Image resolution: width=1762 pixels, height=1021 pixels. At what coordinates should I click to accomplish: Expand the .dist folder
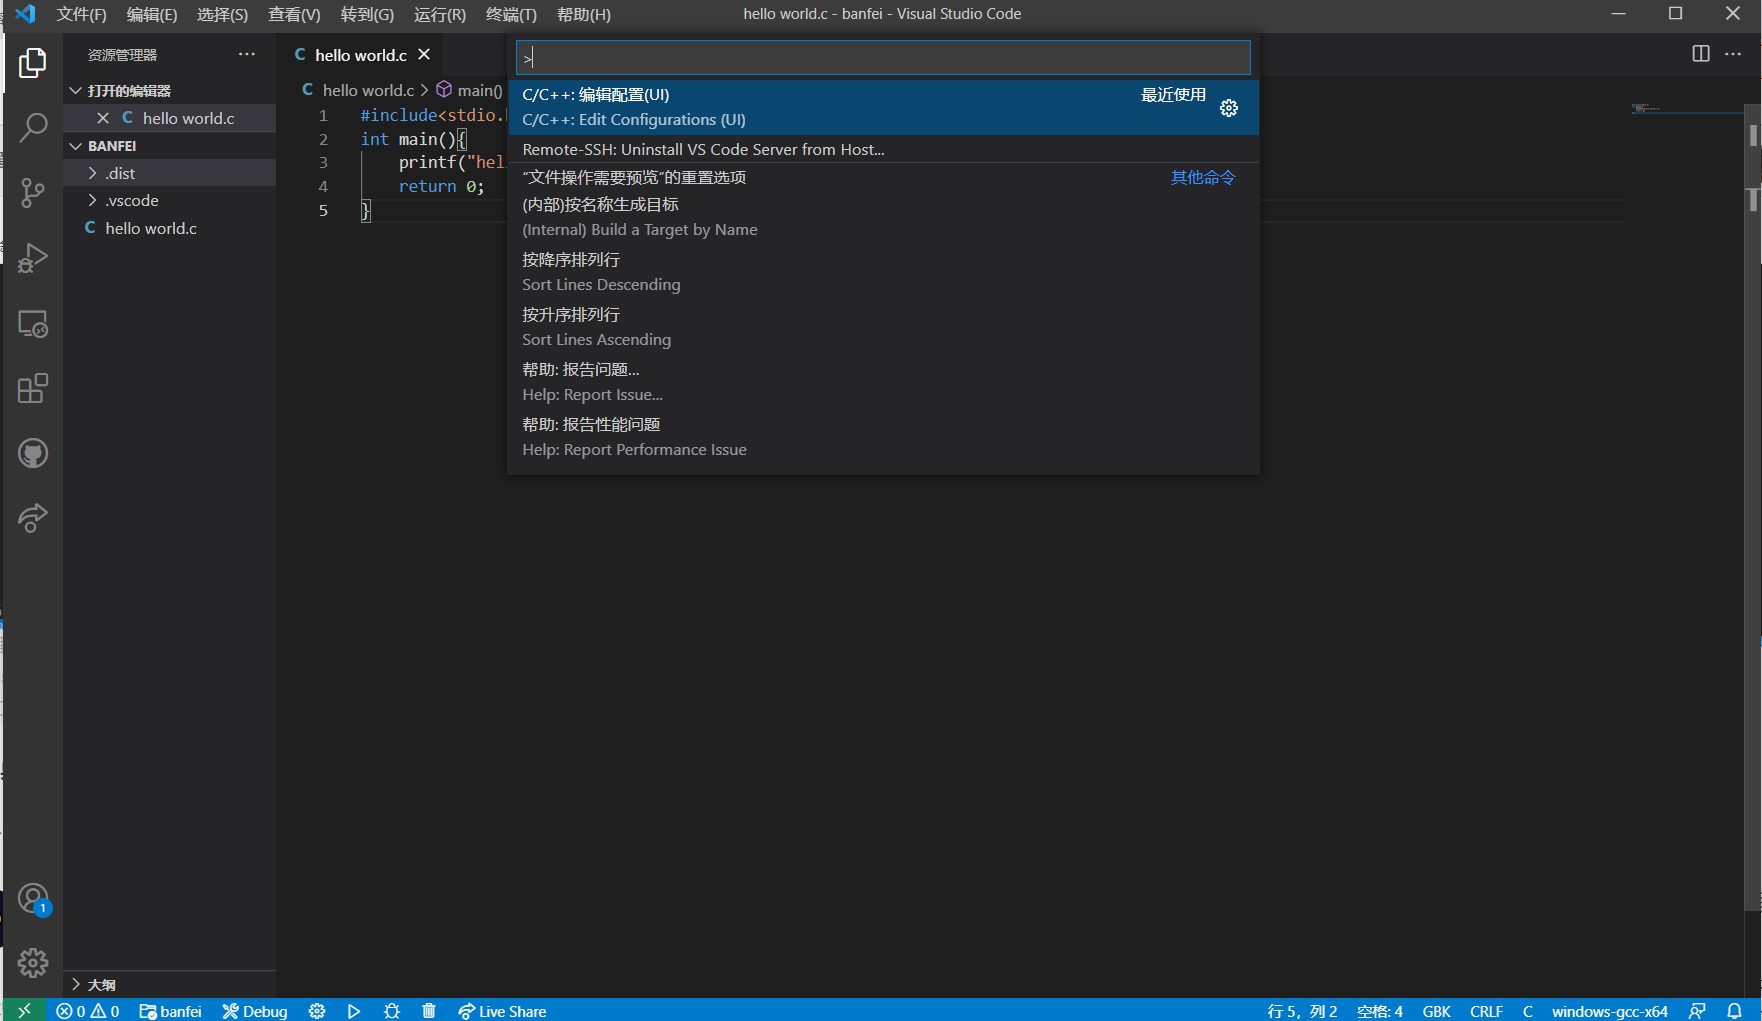(120, 172)
